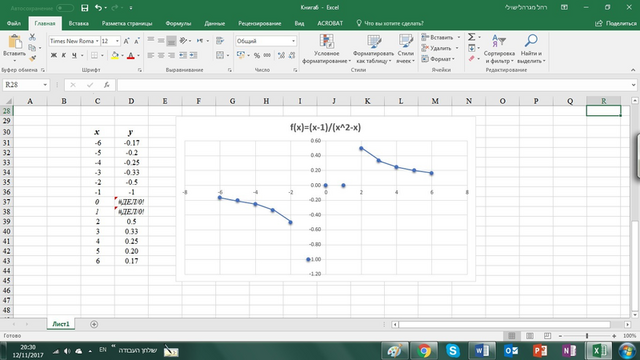Click the percent style icon
The height and width of the screenshot is (360, 640).
click(257, 55)
